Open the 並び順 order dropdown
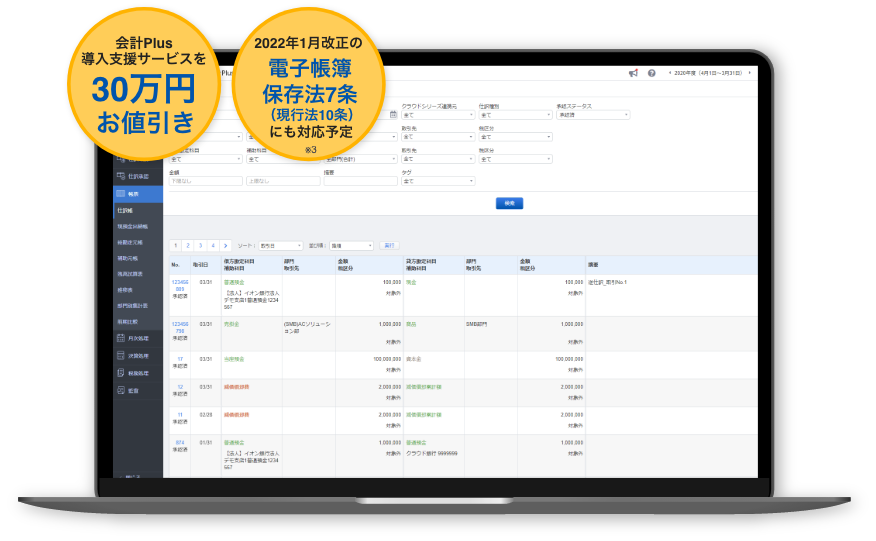 pyautogui.click(x=351, y=246)
